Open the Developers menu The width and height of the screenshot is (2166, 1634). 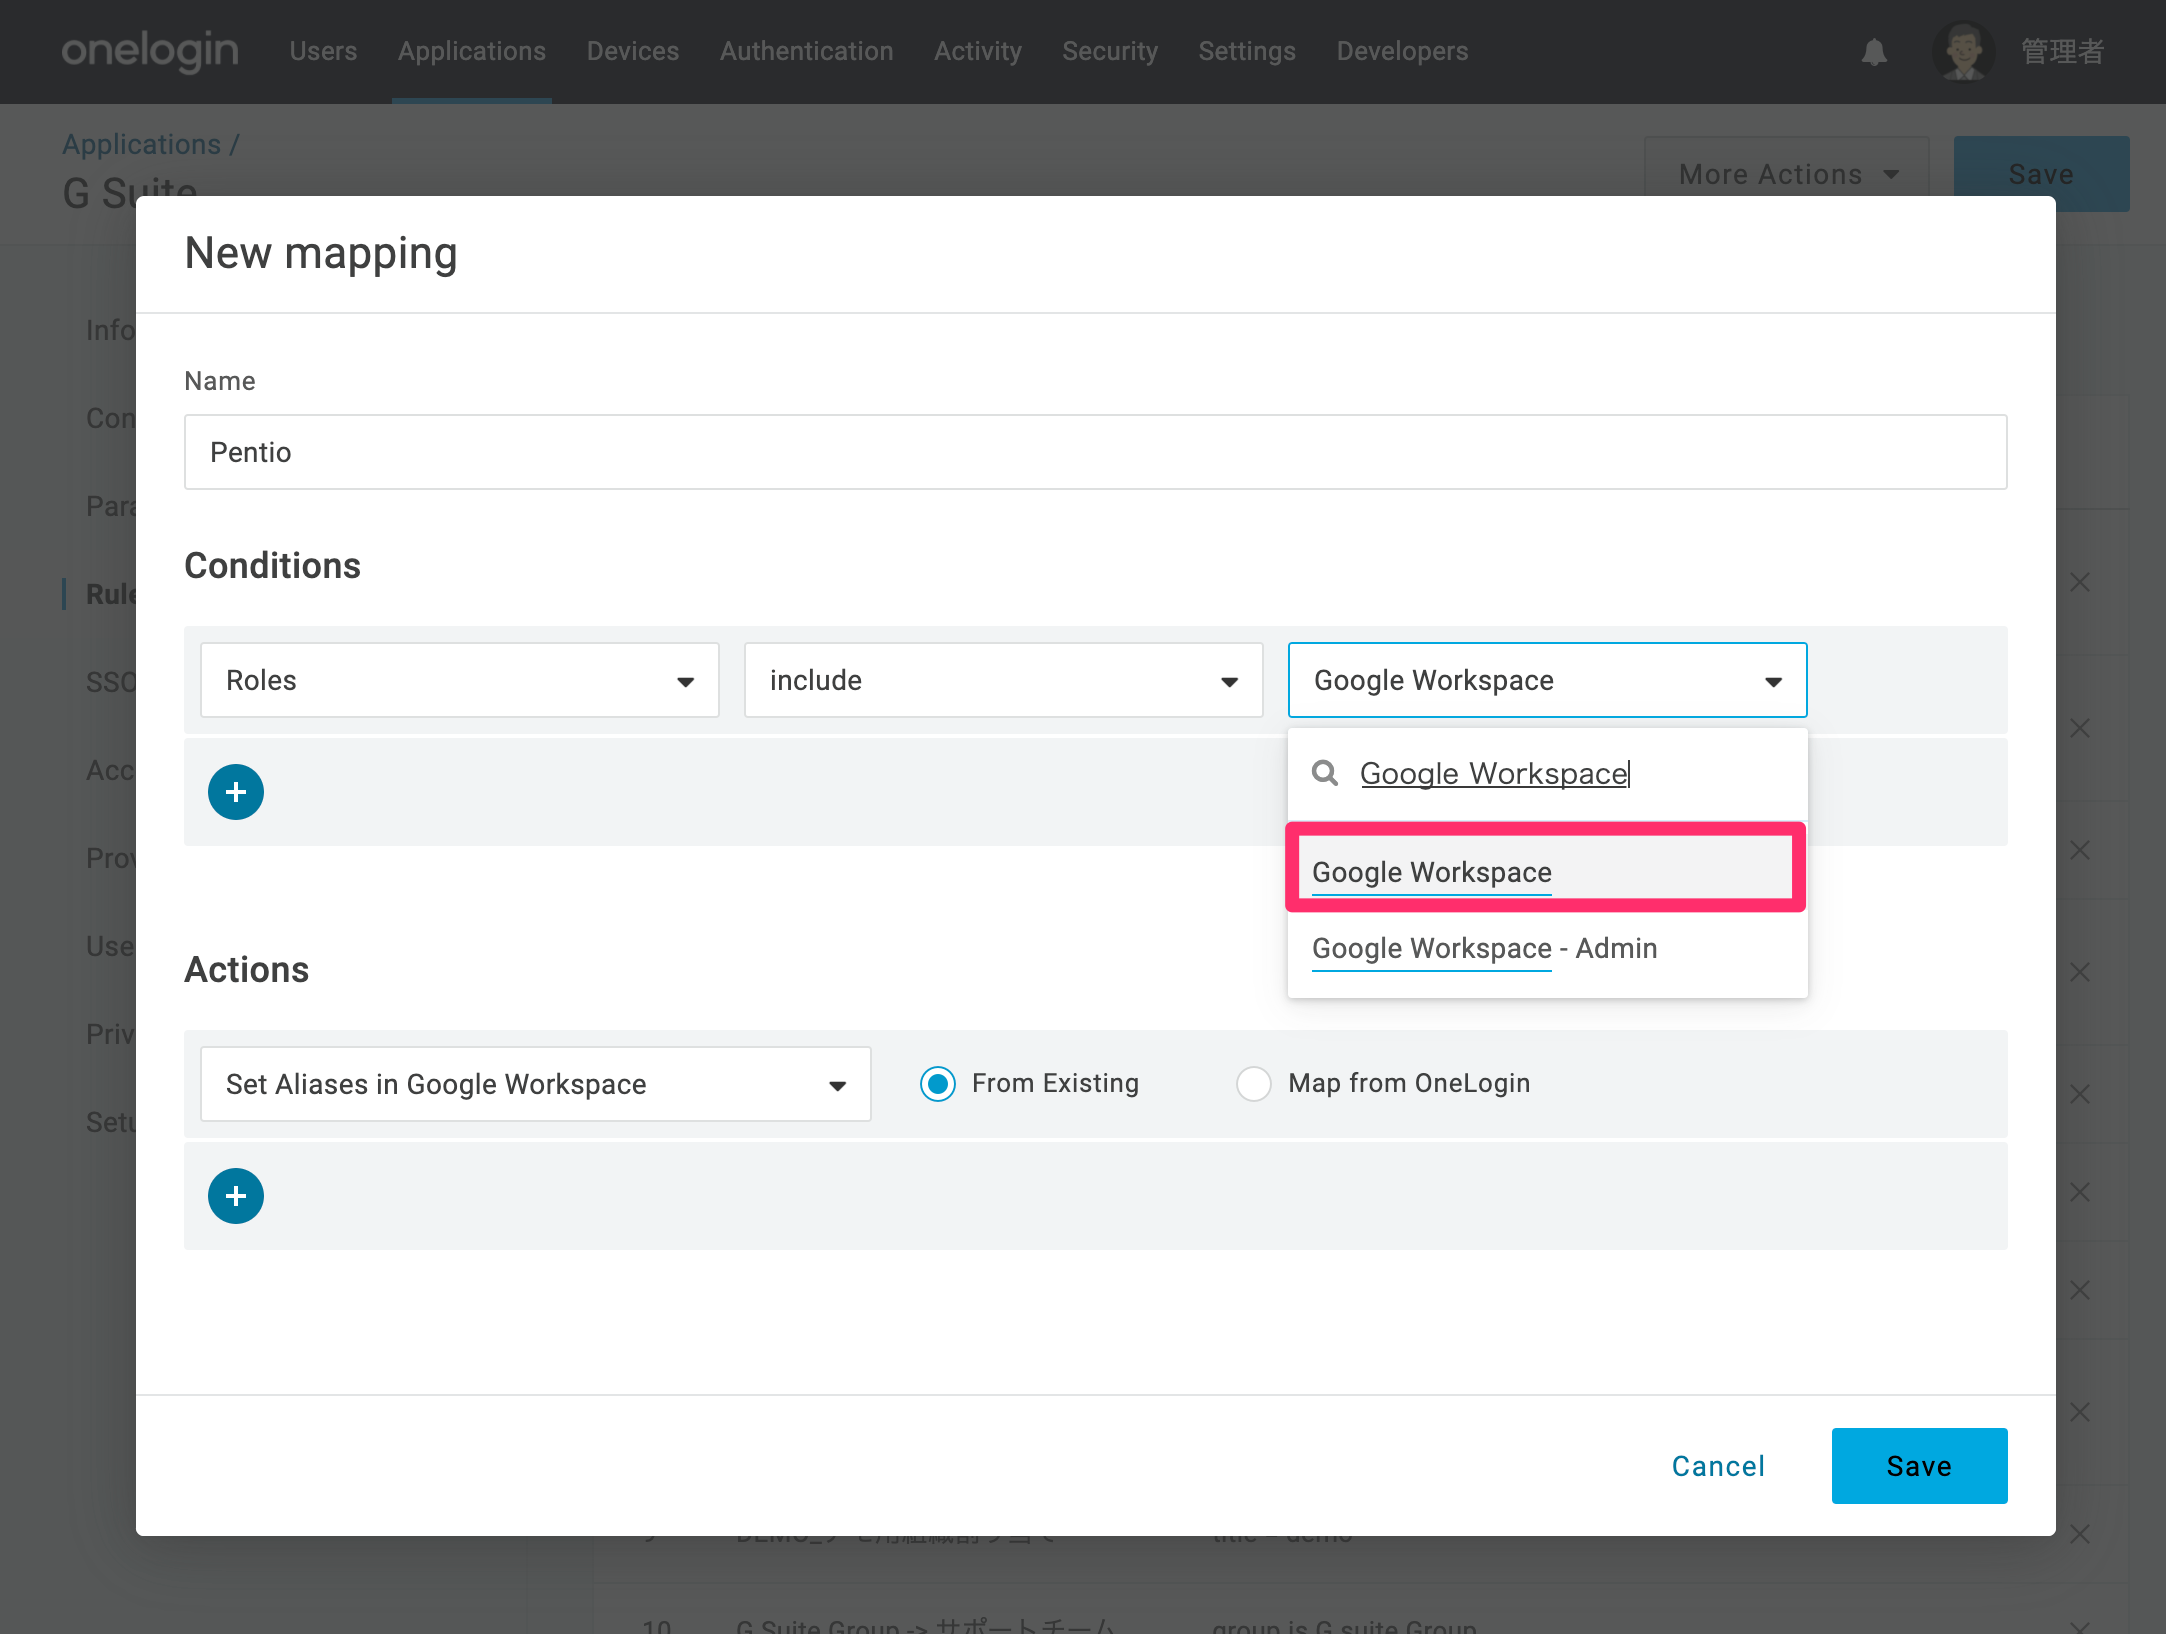[x=1402, y=51]
